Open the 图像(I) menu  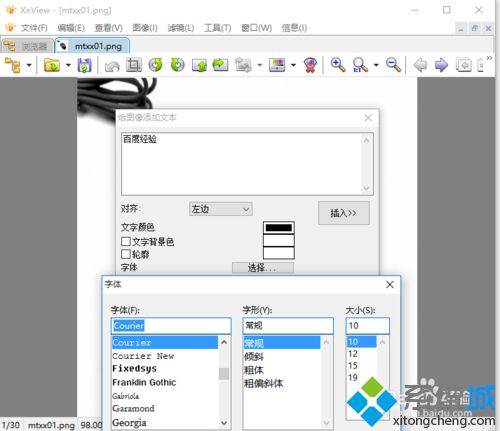[x=145, y=28]
